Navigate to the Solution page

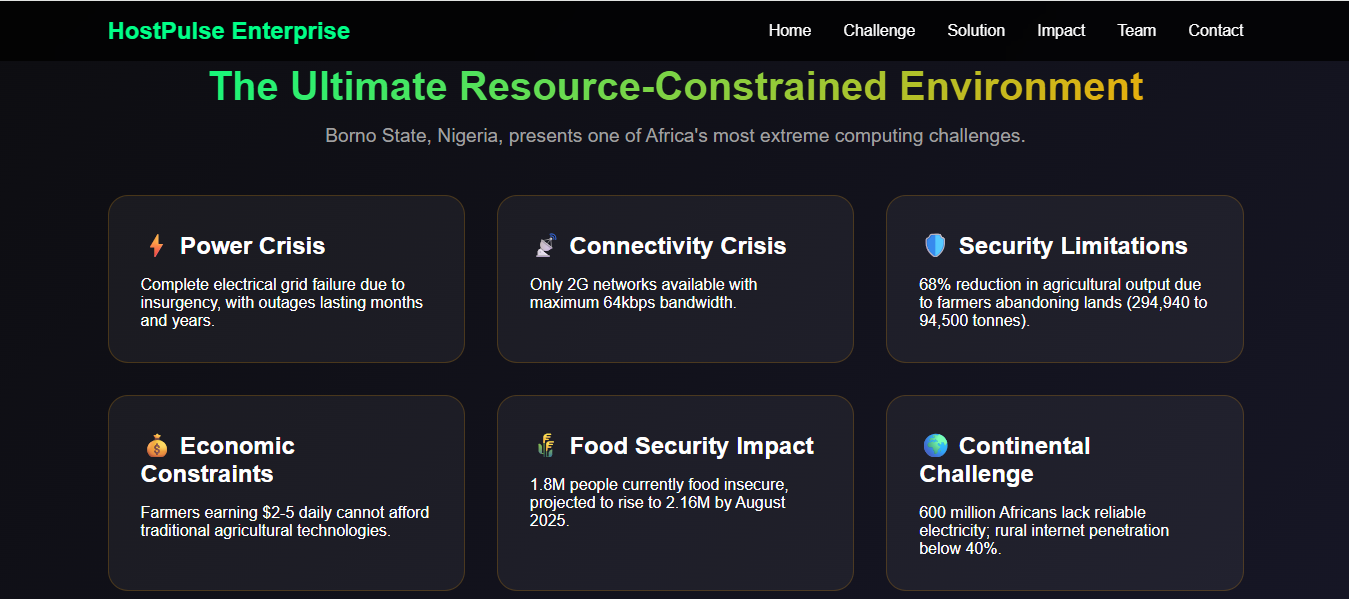coord(976,30)
